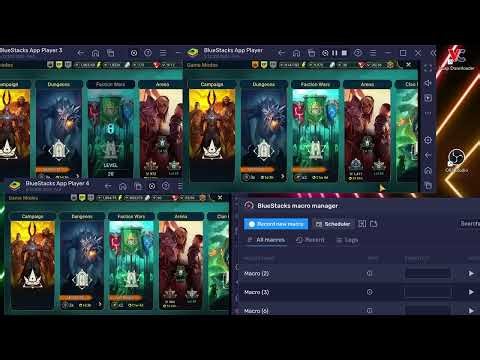Open hamburger menu in BlueStacks App Player title bar
480x360 pixels.
(373, 53)
